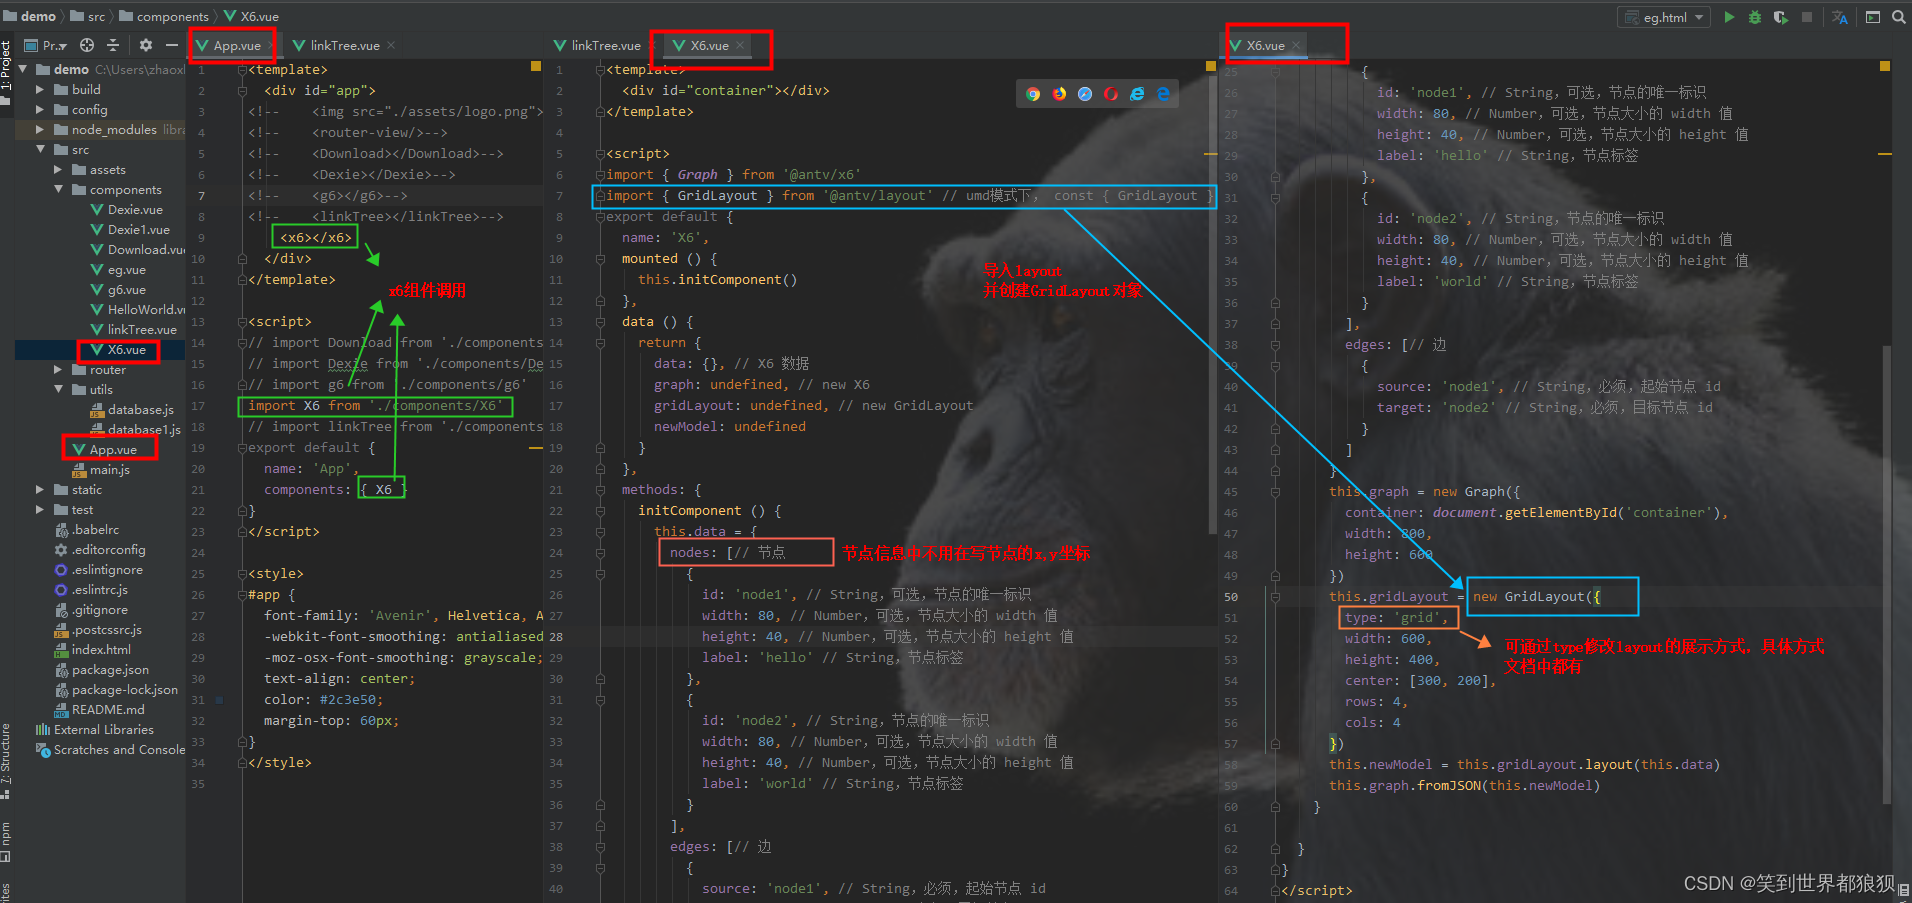Expand the build folder
1912x903 pixels.
(40, 89)
